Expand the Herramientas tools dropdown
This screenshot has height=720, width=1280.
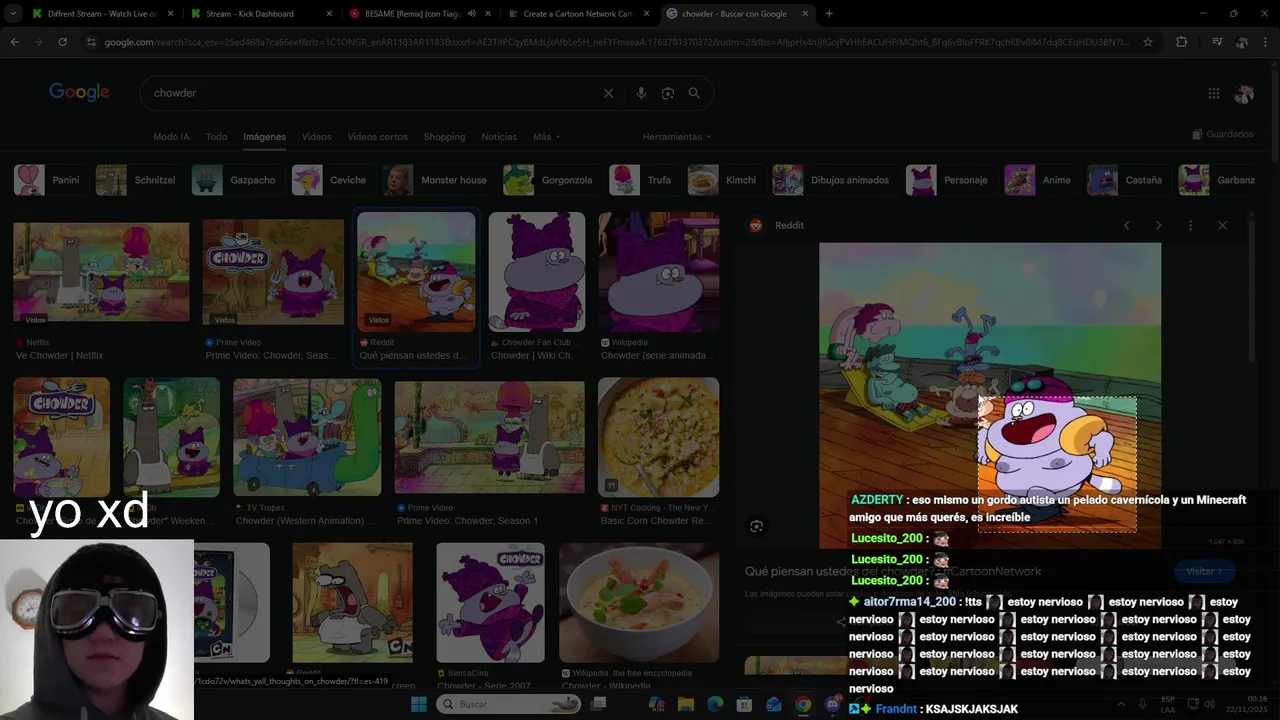coord(677,136)
